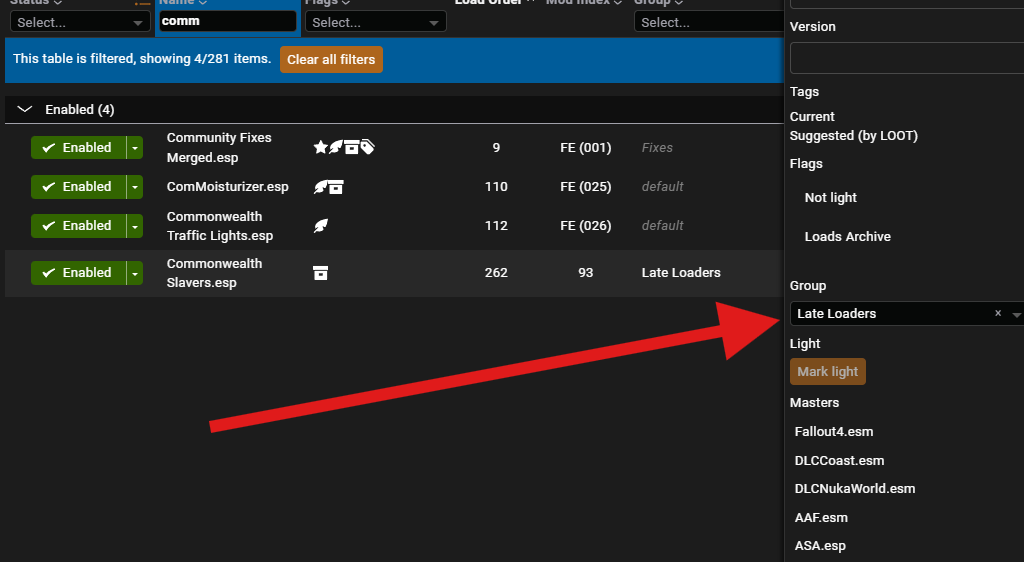Toggle Enabled for Community Fixes Merged.esp
1024x562 pixels.
click(78, 148)
